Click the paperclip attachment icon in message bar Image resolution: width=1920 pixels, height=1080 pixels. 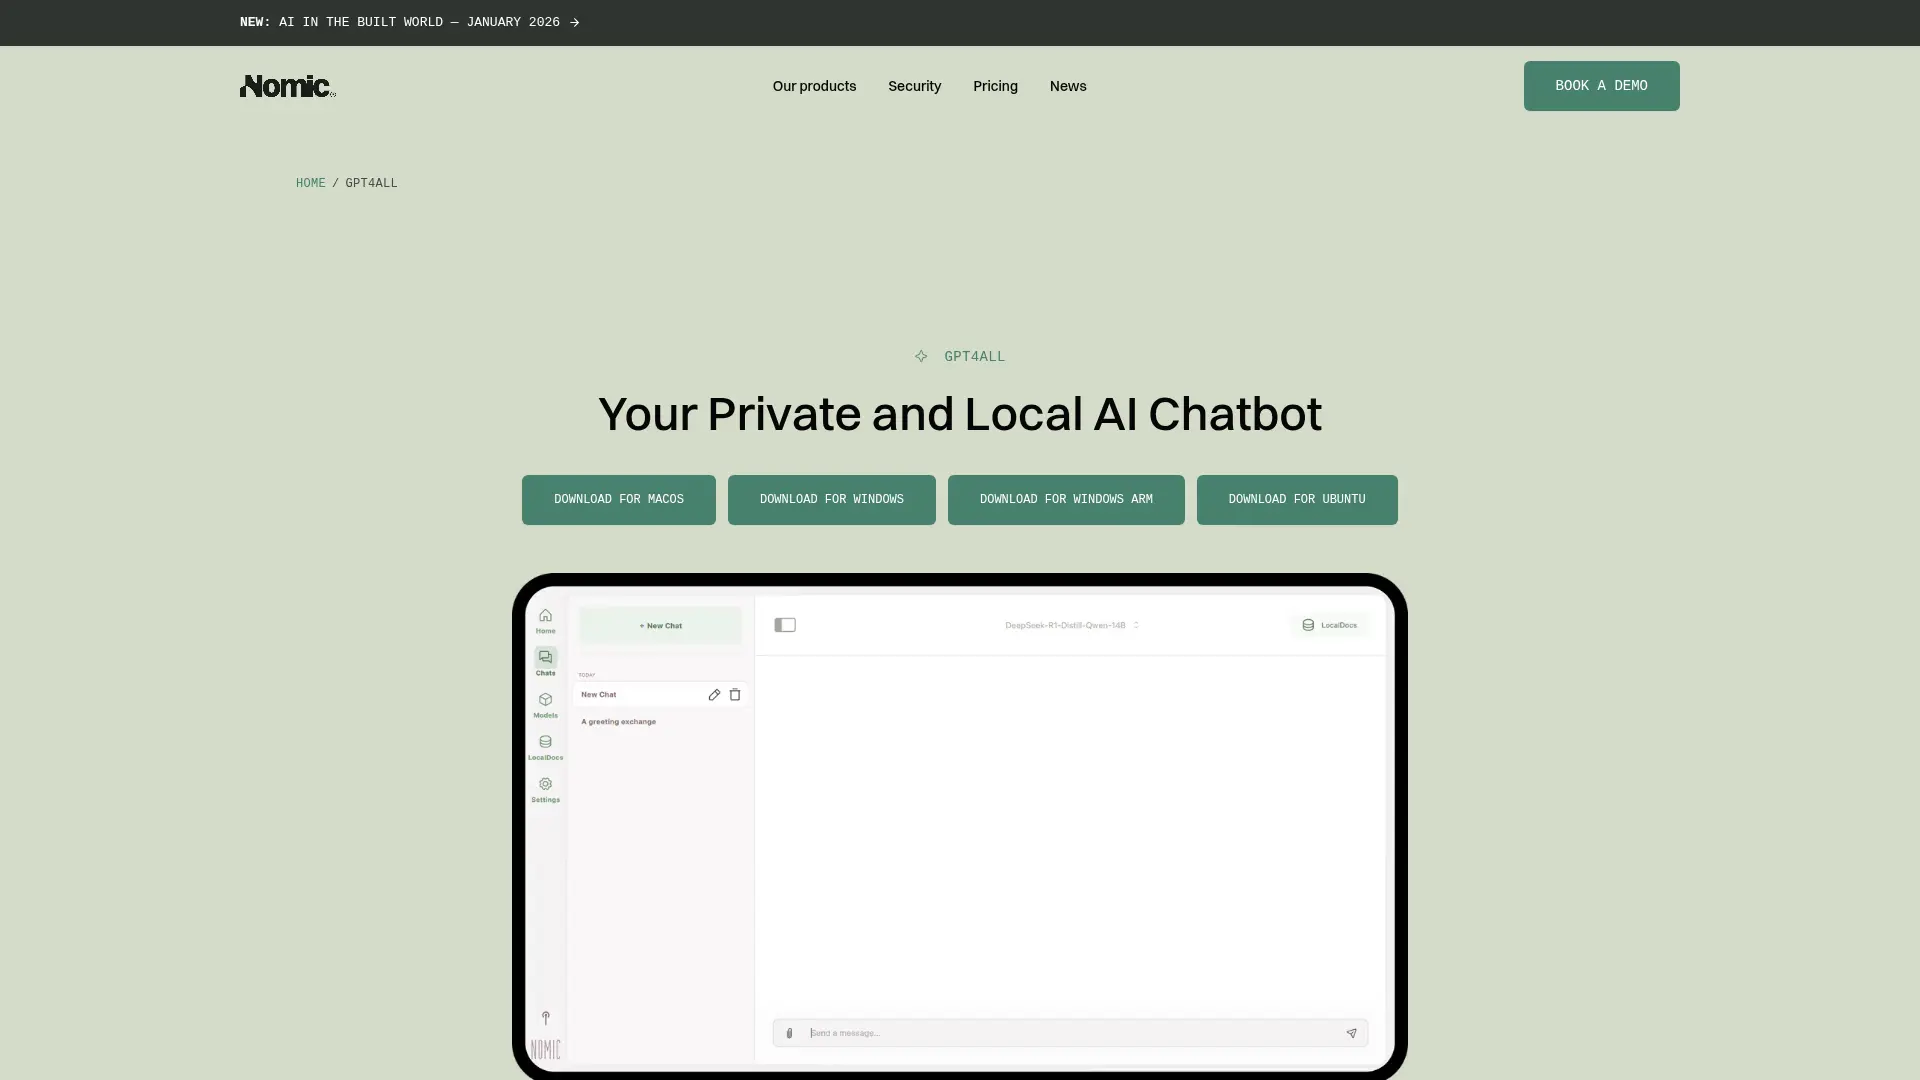pos(789,1033)
